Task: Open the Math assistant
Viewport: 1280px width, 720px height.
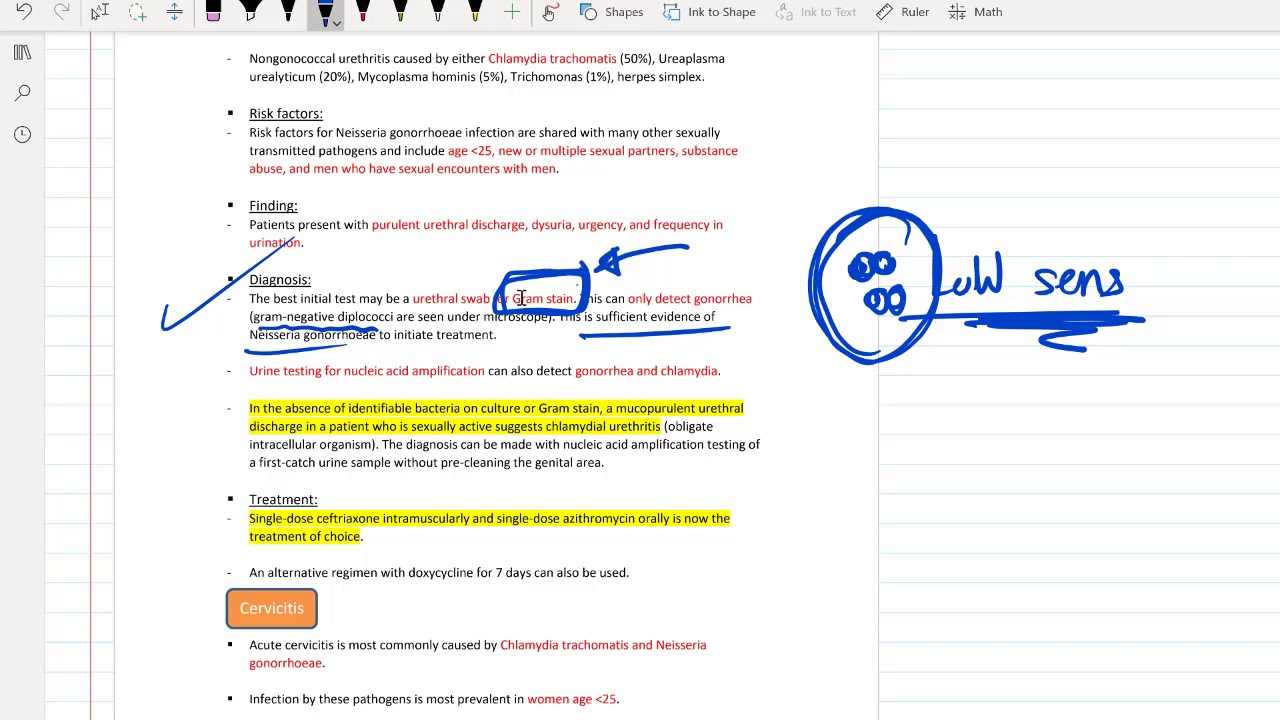Action: tap(975, 12)
